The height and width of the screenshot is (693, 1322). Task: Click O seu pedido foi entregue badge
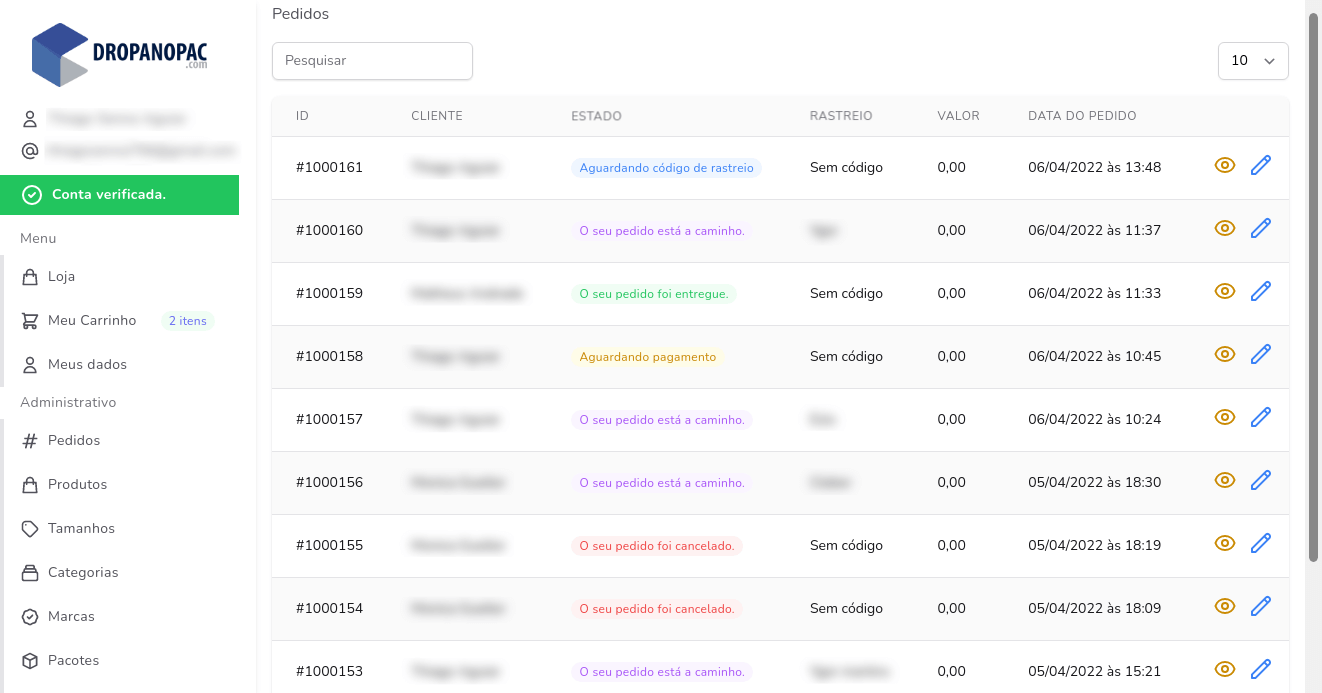(x=654, y=294)
